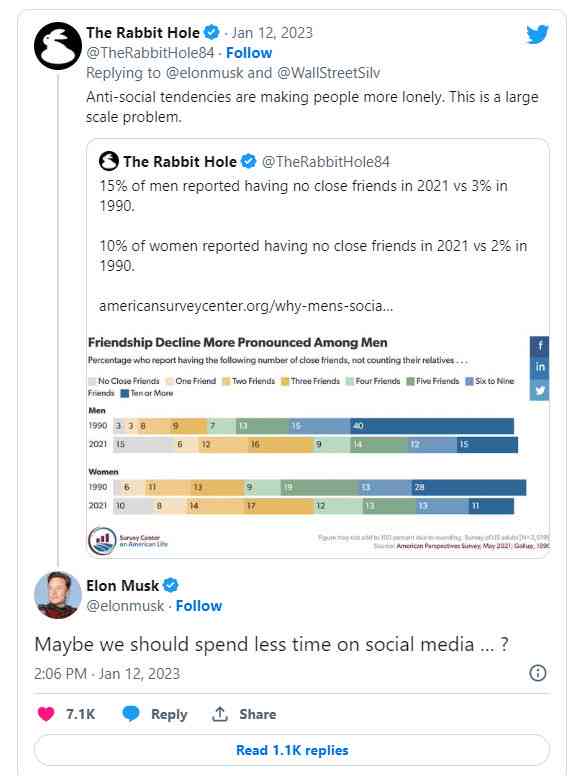The height and width of the screenshot is (776, 580).
Task: Click the LinkedIn share icon on chart
Action: (x=540, y=367)
